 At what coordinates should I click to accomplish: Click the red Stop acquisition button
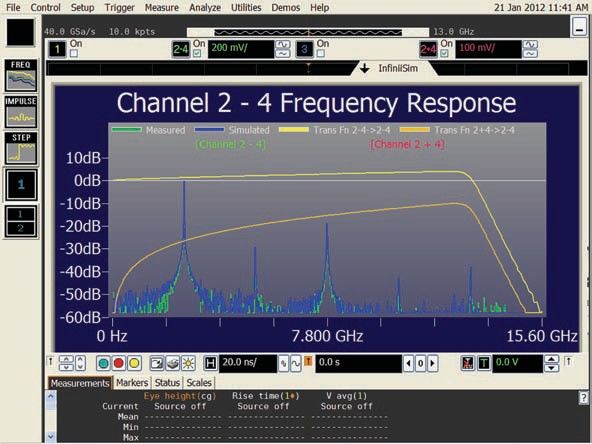[119, 363]
